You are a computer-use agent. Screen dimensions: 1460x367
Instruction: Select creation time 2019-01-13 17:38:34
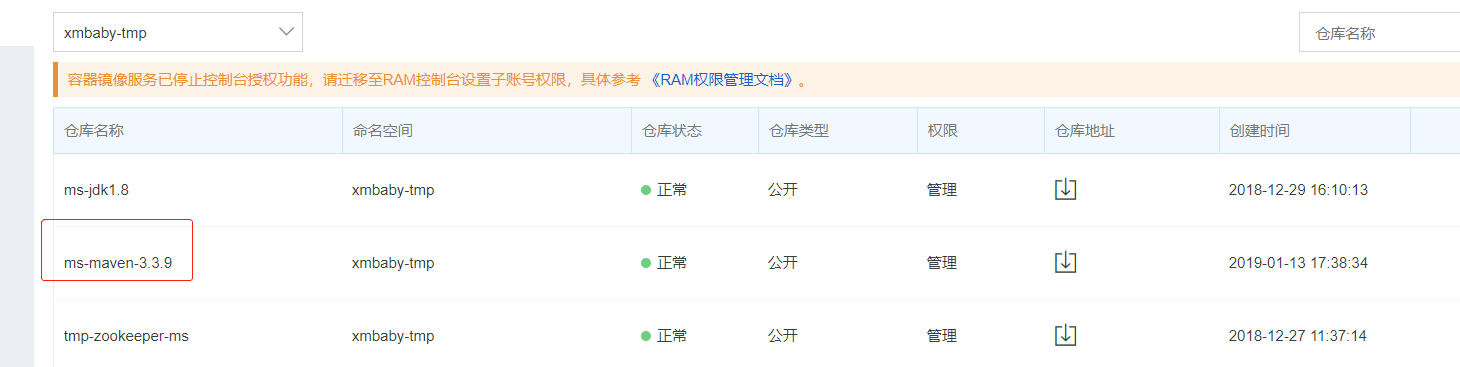tap(1298, 263)
